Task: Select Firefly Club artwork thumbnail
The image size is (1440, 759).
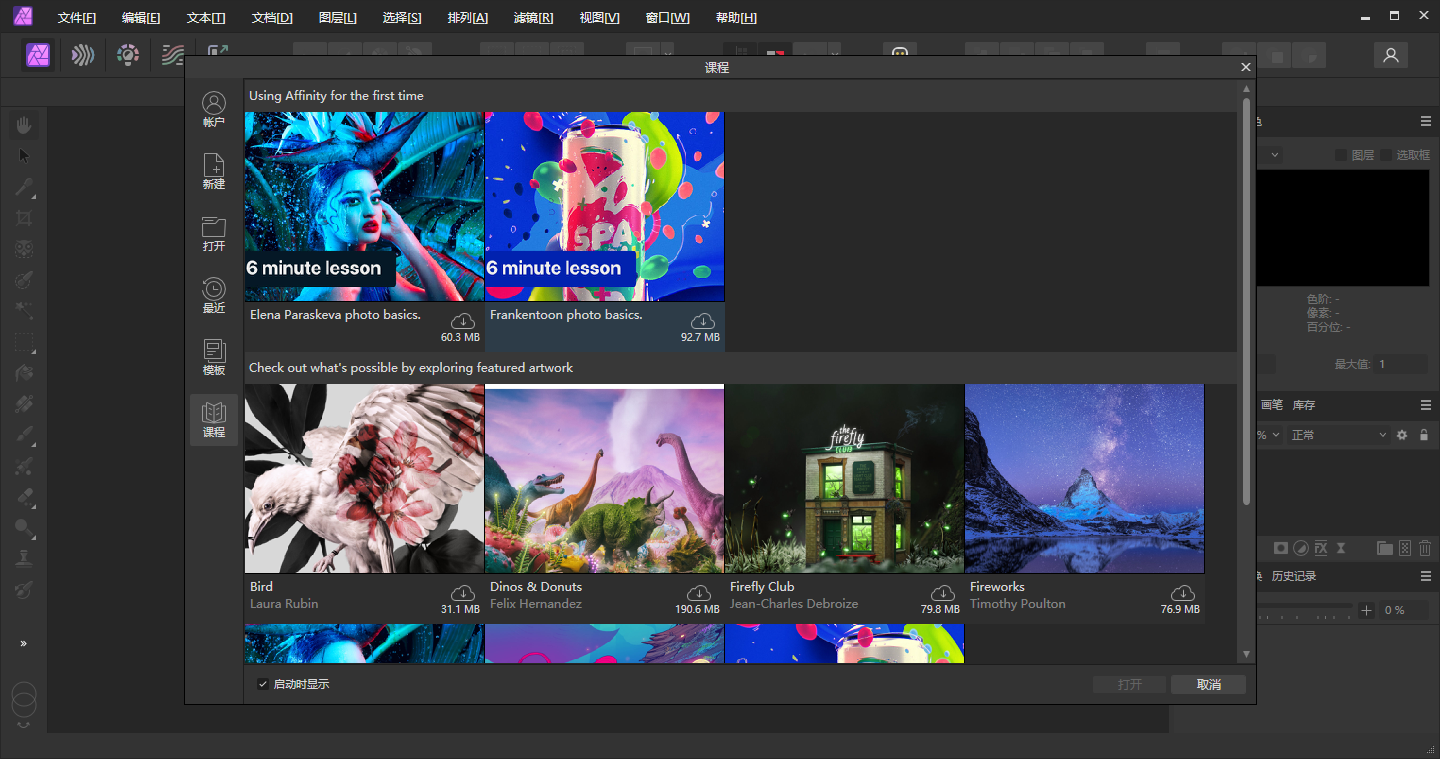Action: point(844,479)
